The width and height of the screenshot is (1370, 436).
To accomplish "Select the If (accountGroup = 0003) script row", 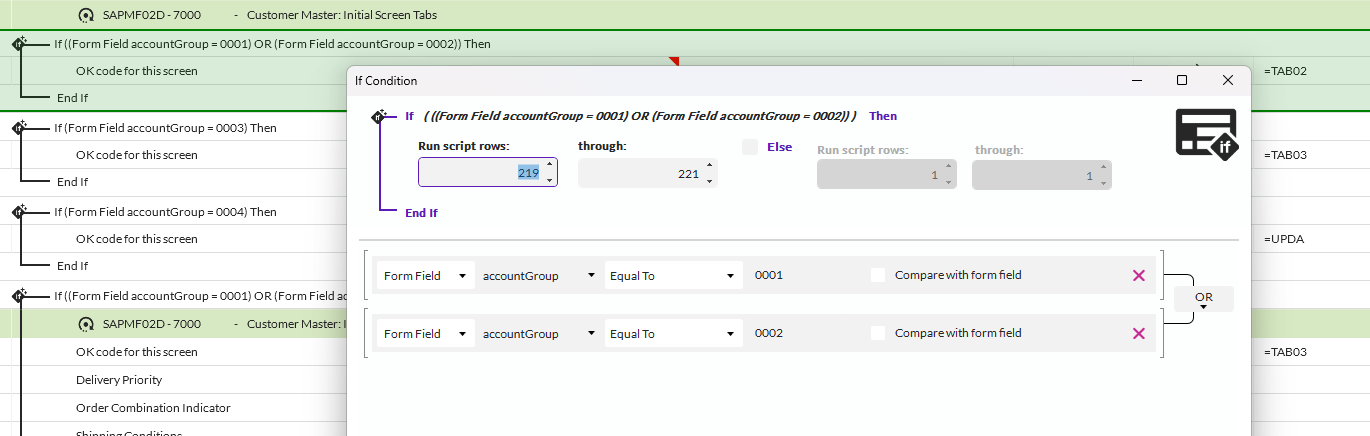I will (165, 128).
